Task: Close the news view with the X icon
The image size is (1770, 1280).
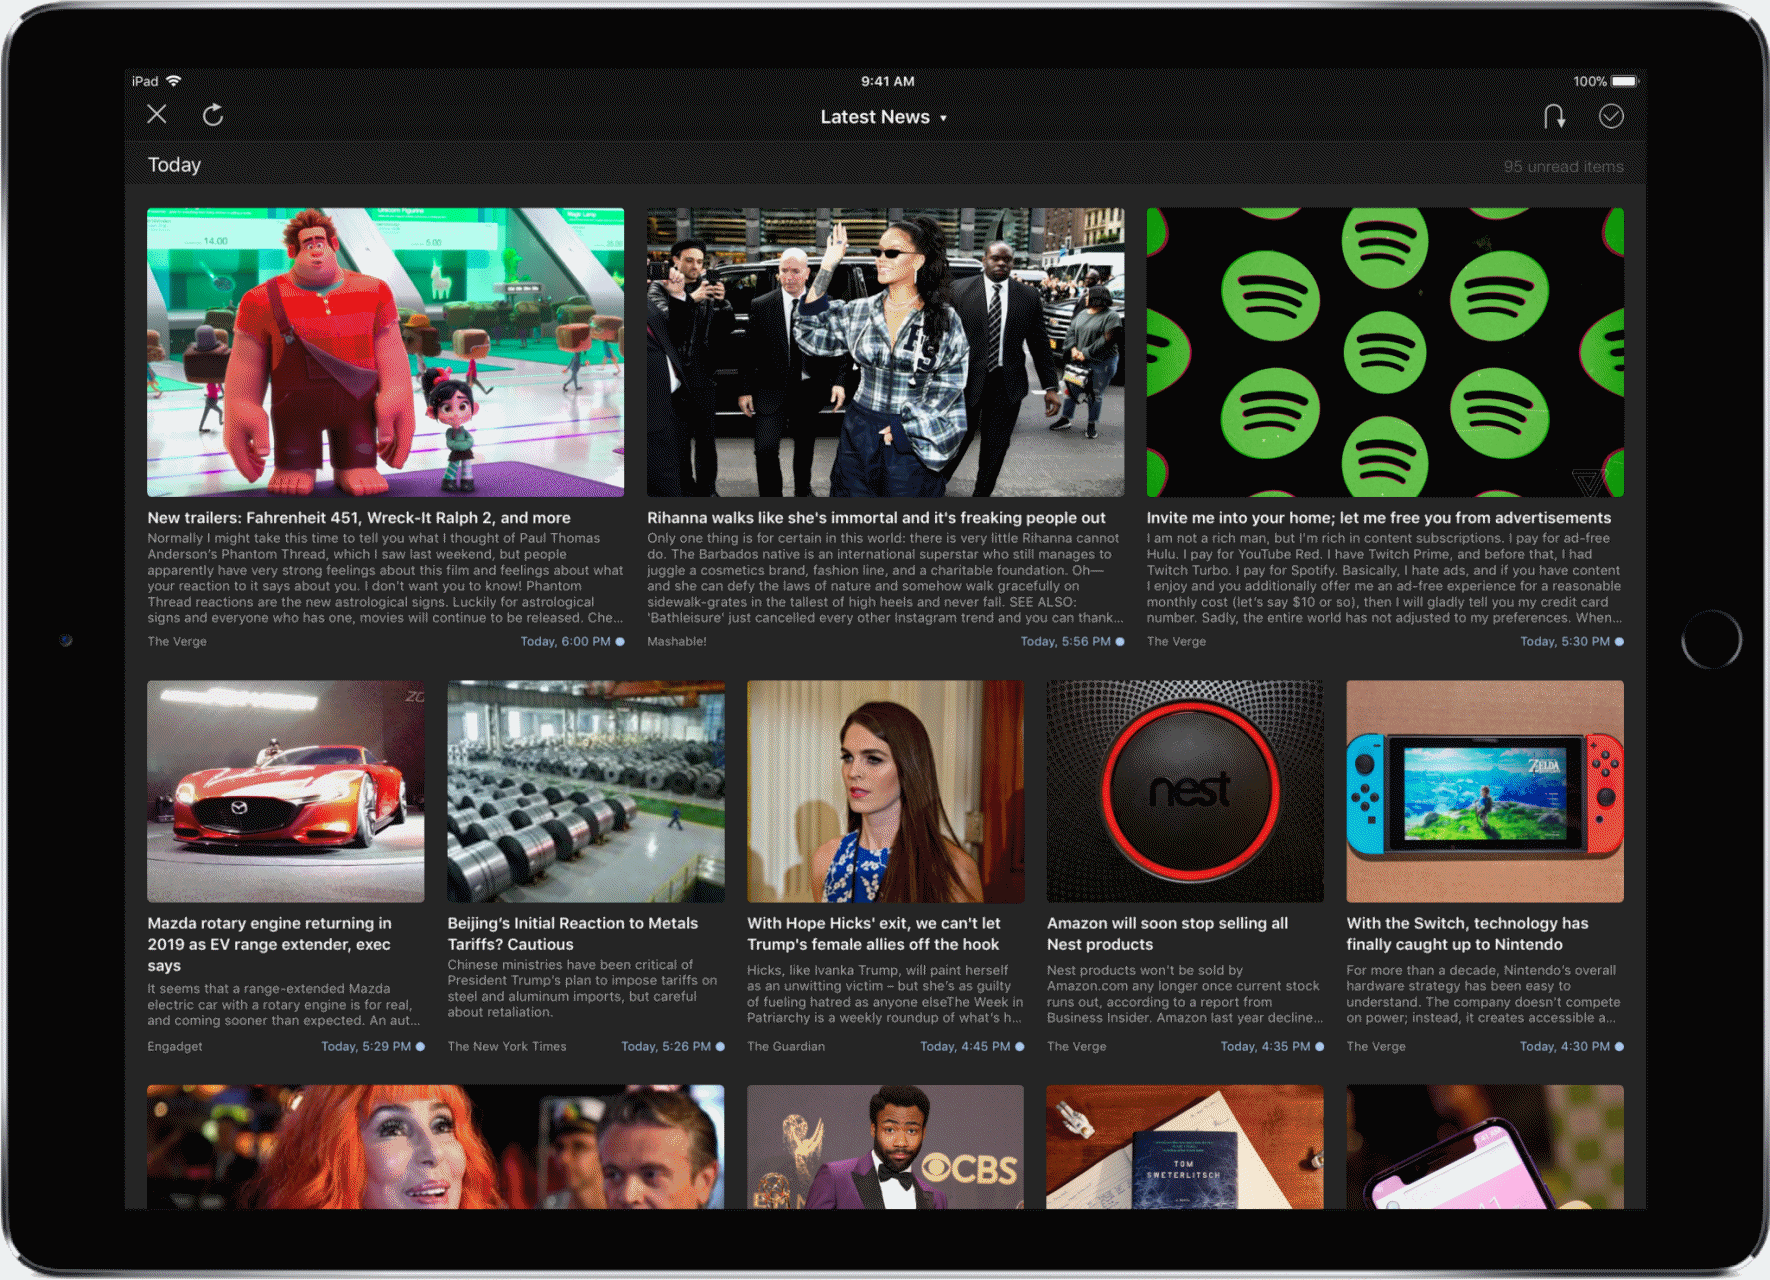Action: (x=157, y=114)
